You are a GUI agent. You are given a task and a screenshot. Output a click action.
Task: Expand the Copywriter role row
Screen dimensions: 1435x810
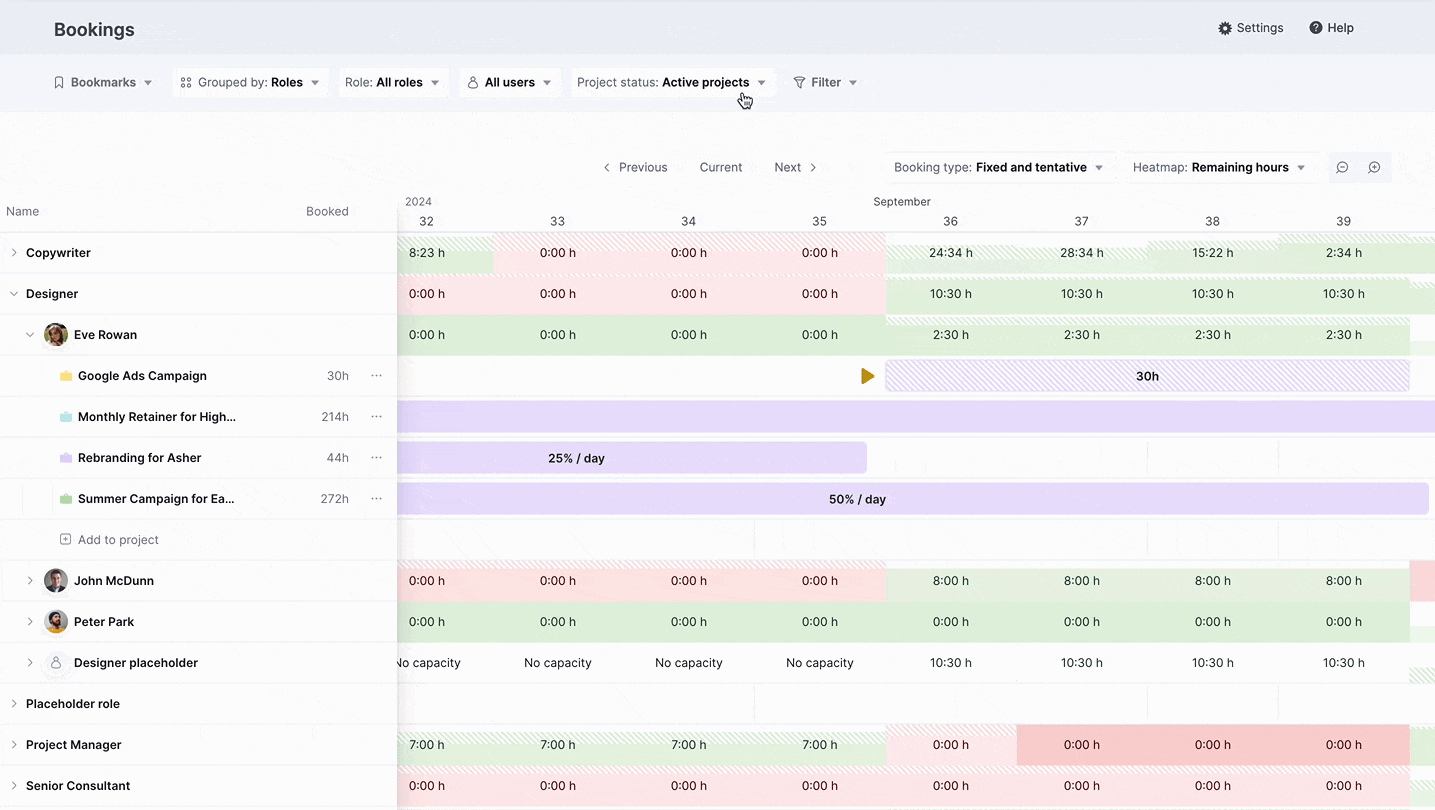click(x=14, y=253)
